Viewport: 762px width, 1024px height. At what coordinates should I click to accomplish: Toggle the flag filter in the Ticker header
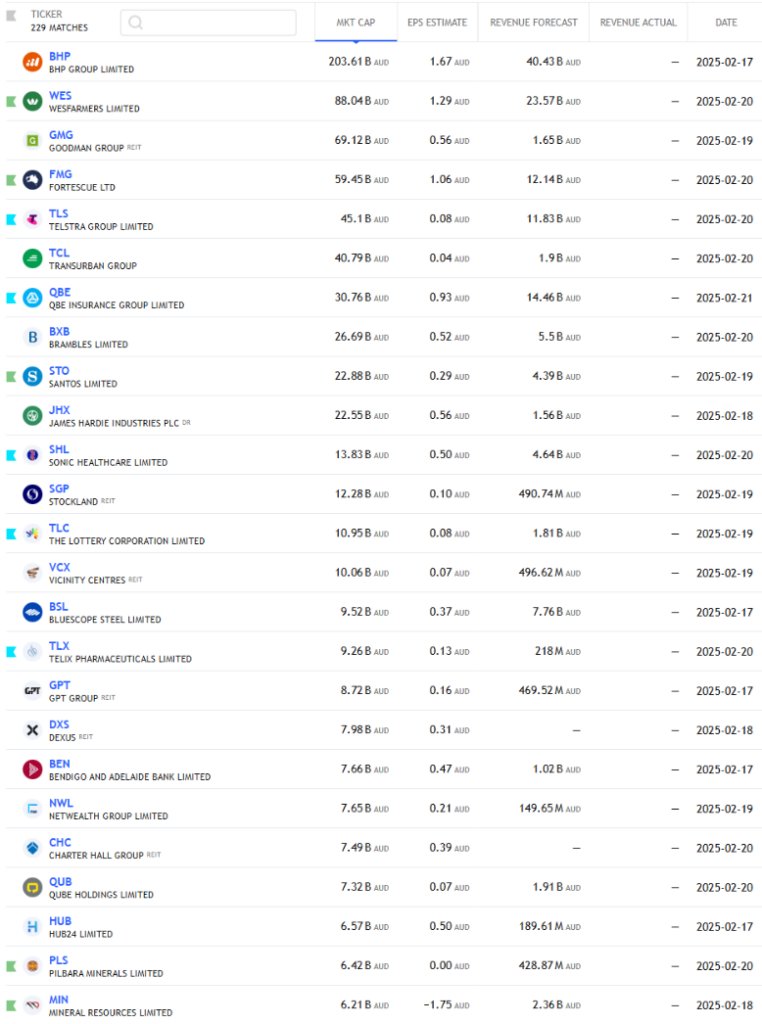[11, 16]
